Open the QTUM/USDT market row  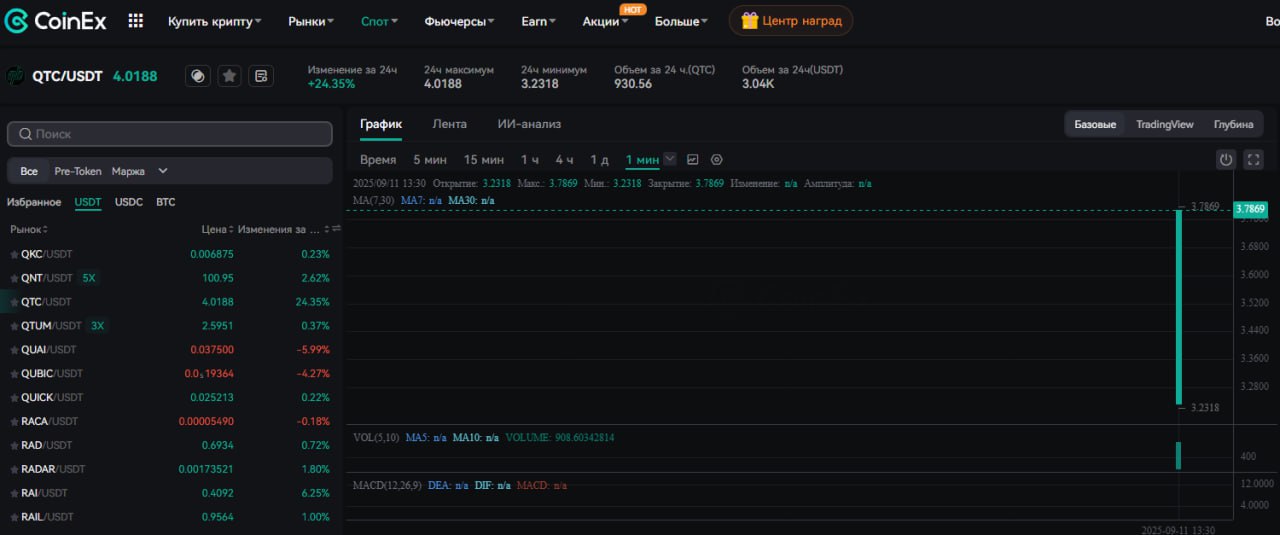(170, 326)
